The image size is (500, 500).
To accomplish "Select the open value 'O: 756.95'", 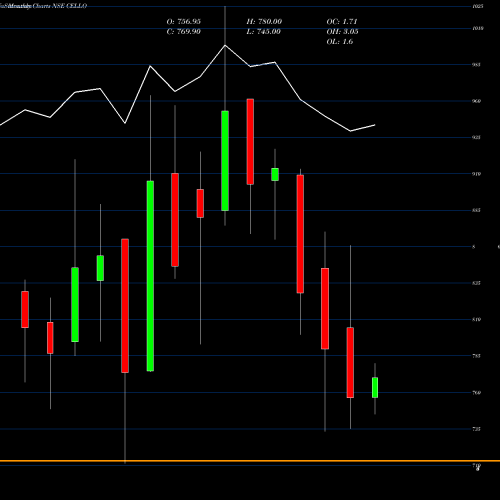I will tap(184, 22).
